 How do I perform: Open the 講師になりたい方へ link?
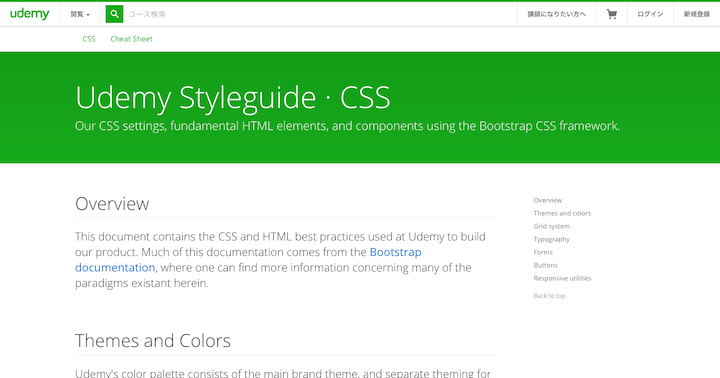point(557,14)
